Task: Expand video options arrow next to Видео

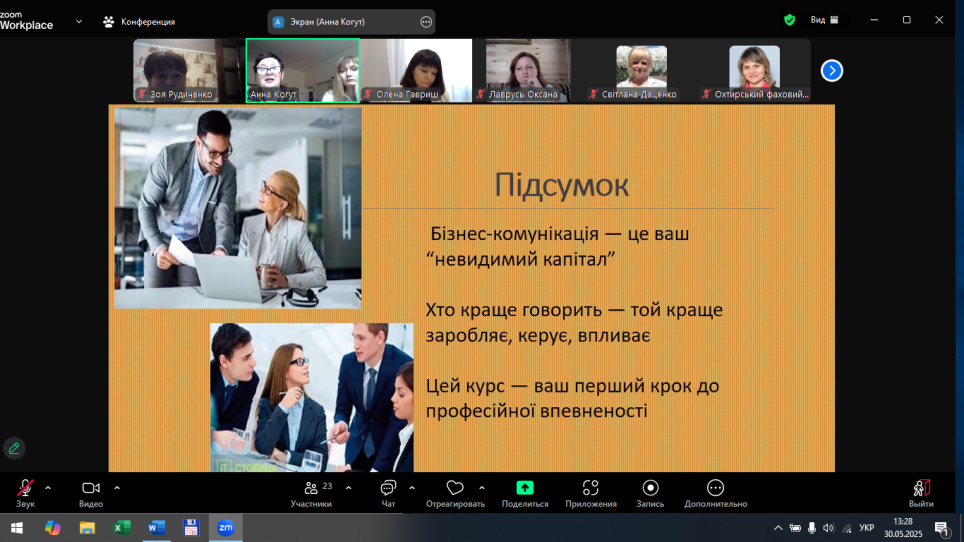Action: 117,488
